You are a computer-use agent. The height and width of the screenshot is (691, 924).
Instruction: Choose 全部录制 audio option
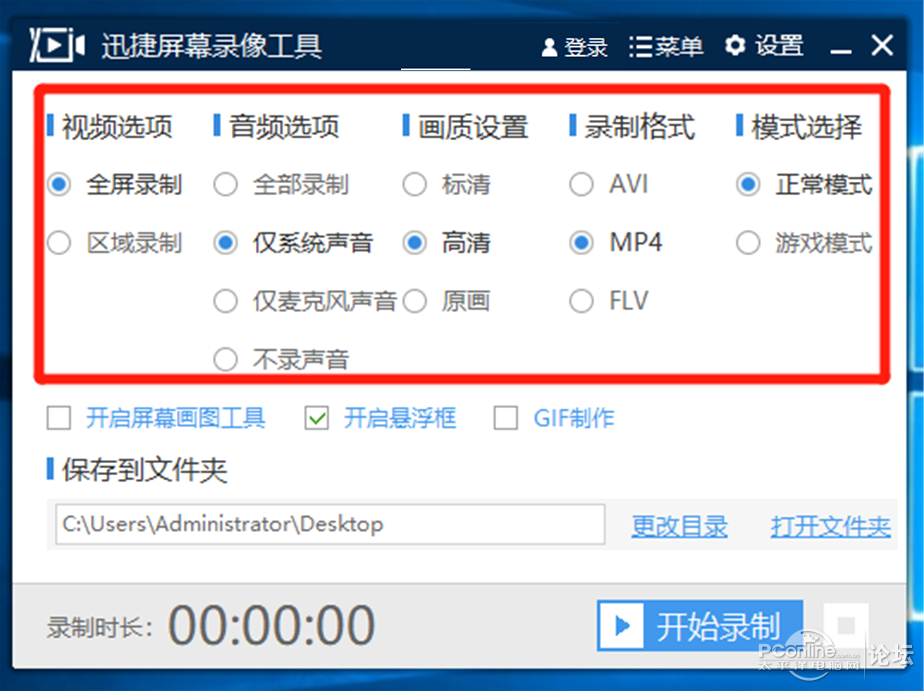pos(281,184)
